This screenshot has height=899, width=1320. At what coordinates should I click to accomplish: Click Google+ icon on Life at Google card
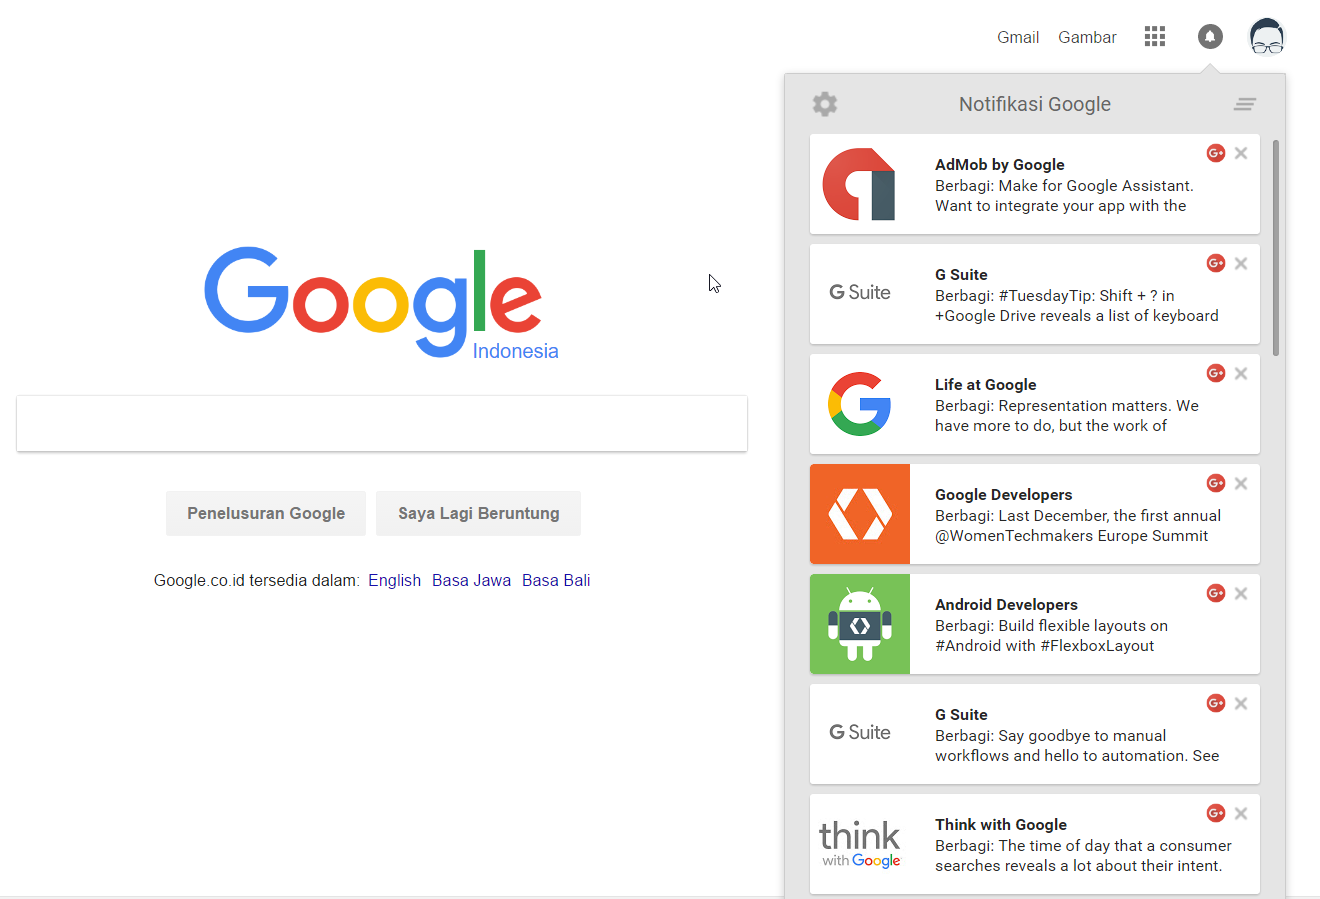(x=1216, y=373)
